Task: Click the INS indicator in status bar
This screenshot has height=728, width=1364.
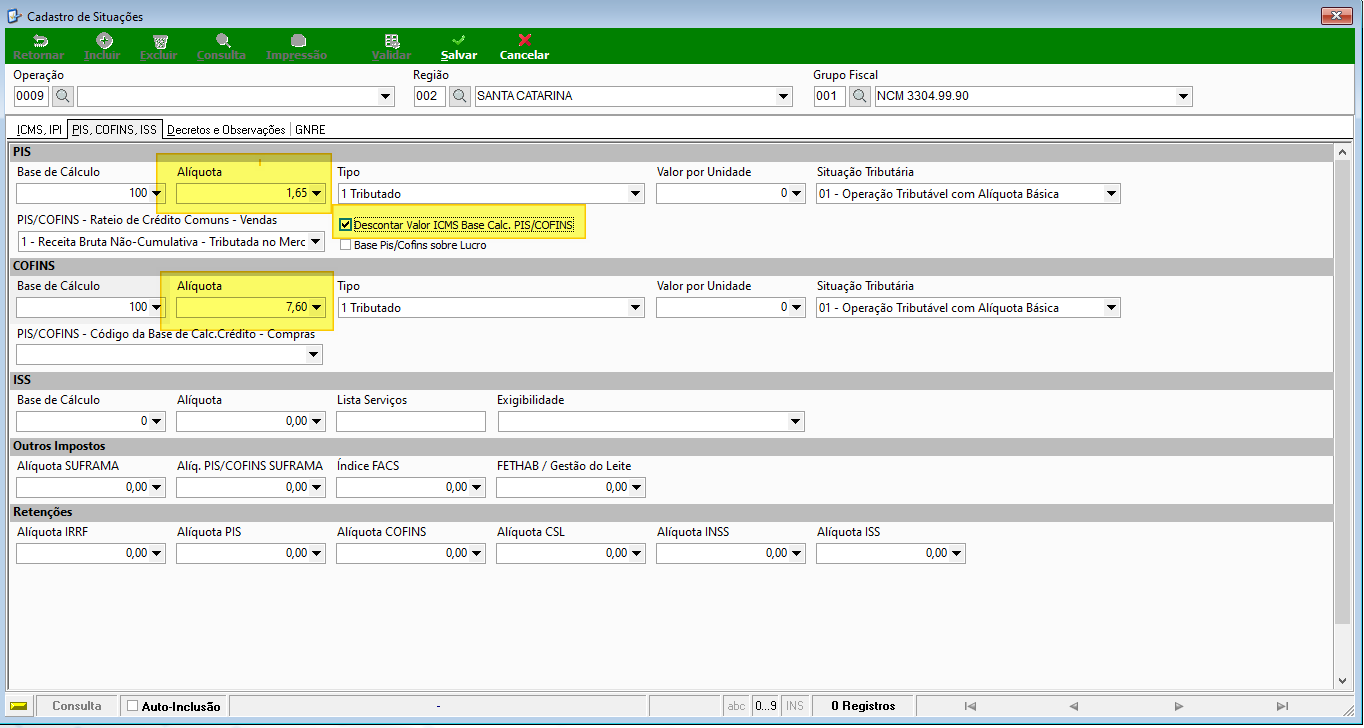Action: point(795,706)
